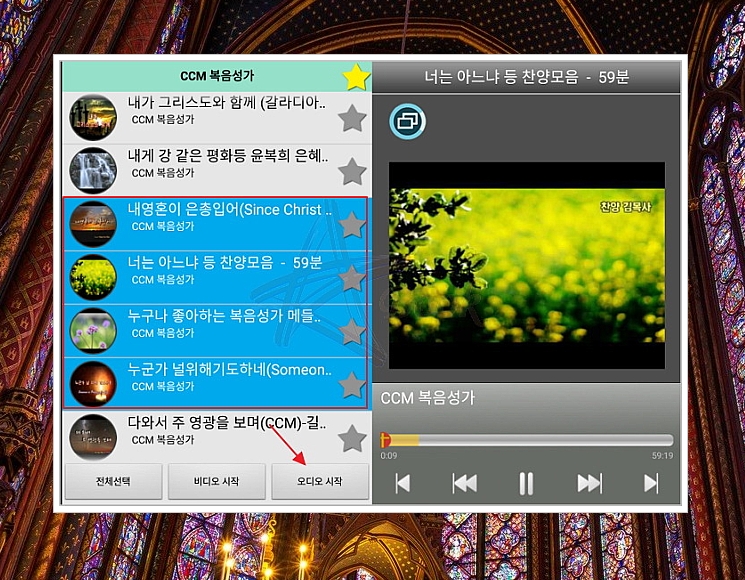The width and height of the screenshot is (745, 580).
Task: Open candle thumbnail of 누군가 널위해기도하네
Action: [93, 384]
